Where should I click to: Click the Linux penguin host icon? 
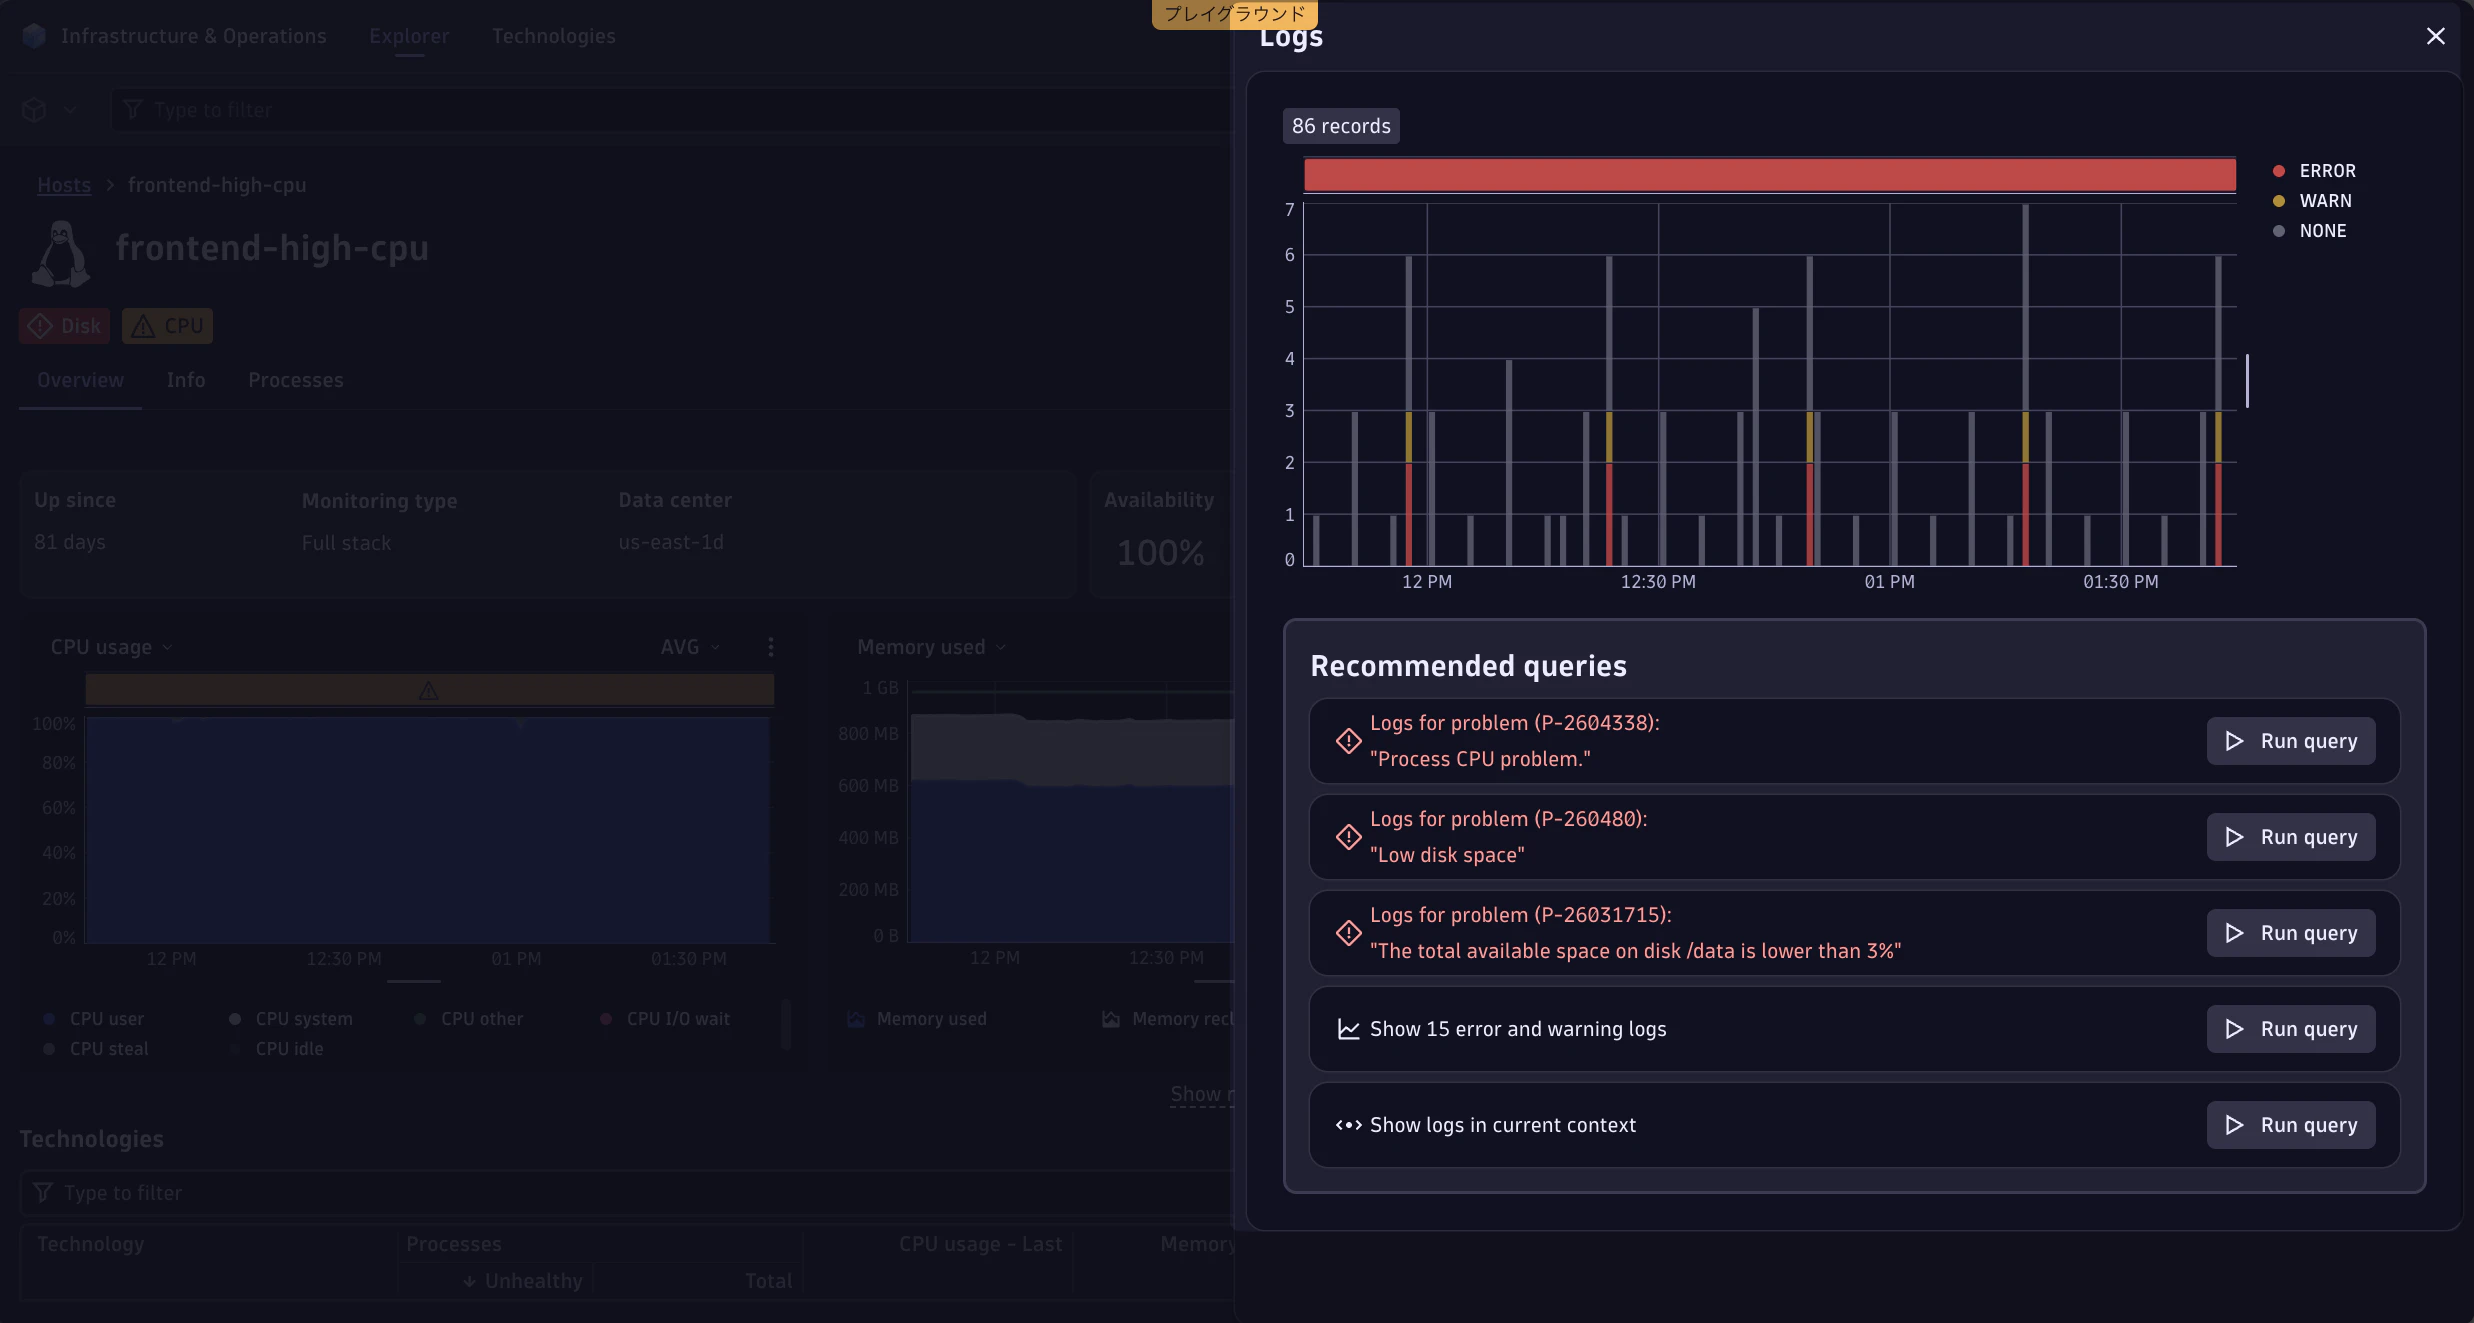(61, 254)
